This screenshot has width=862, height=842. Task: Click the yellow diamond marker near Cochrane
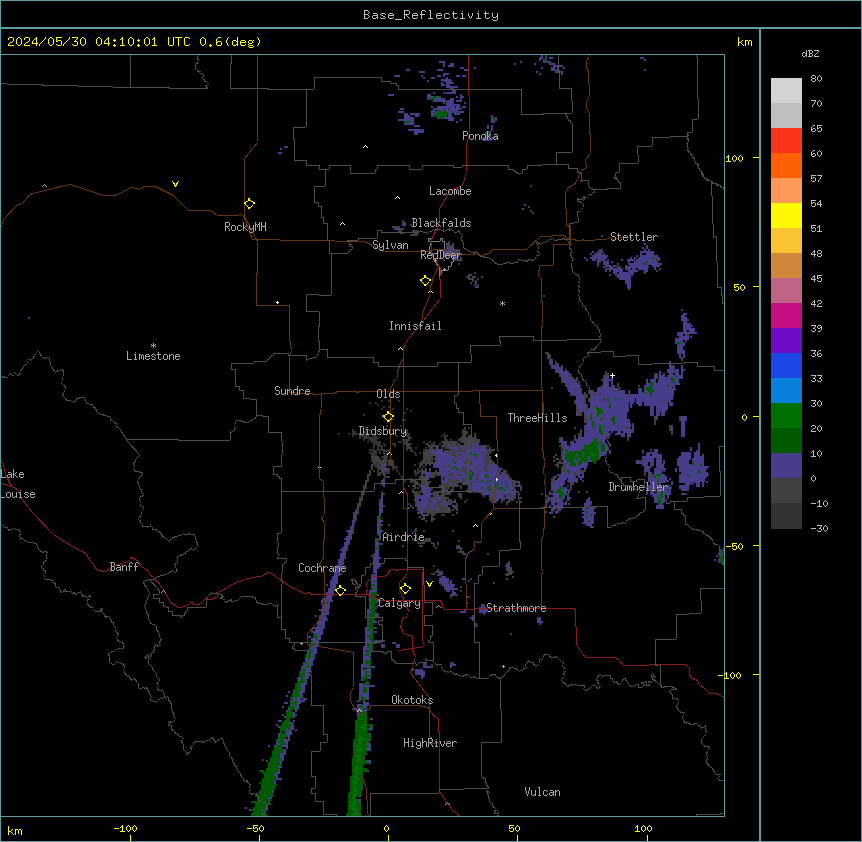(x=340, y=590)
